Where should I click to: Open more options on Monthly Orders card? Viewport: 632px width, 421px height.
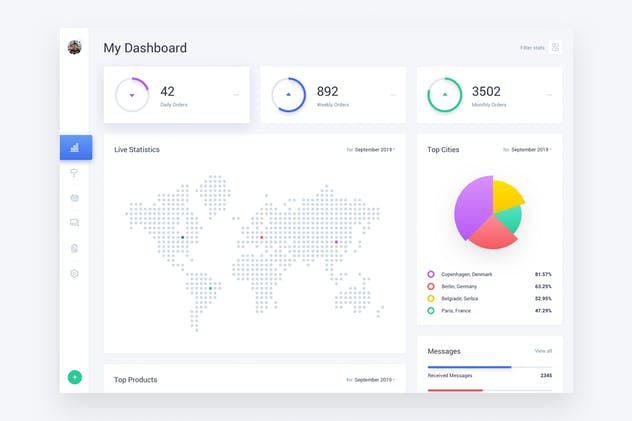point(549,95)
